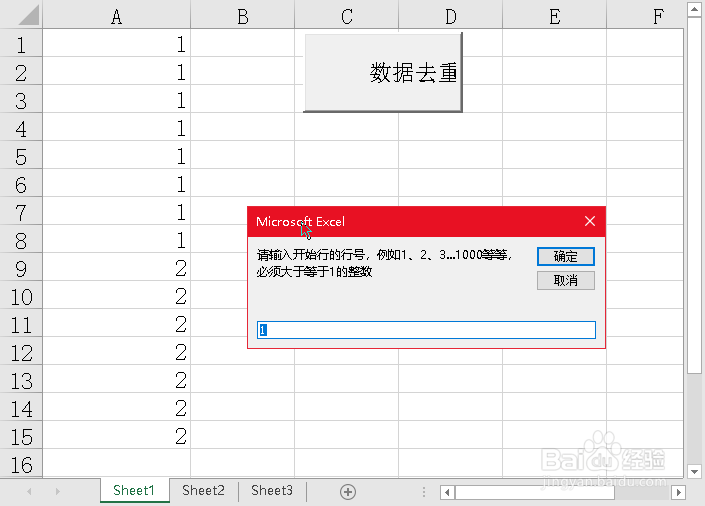Select row 9 header
The image size is (705, 506).
point(21,268)
